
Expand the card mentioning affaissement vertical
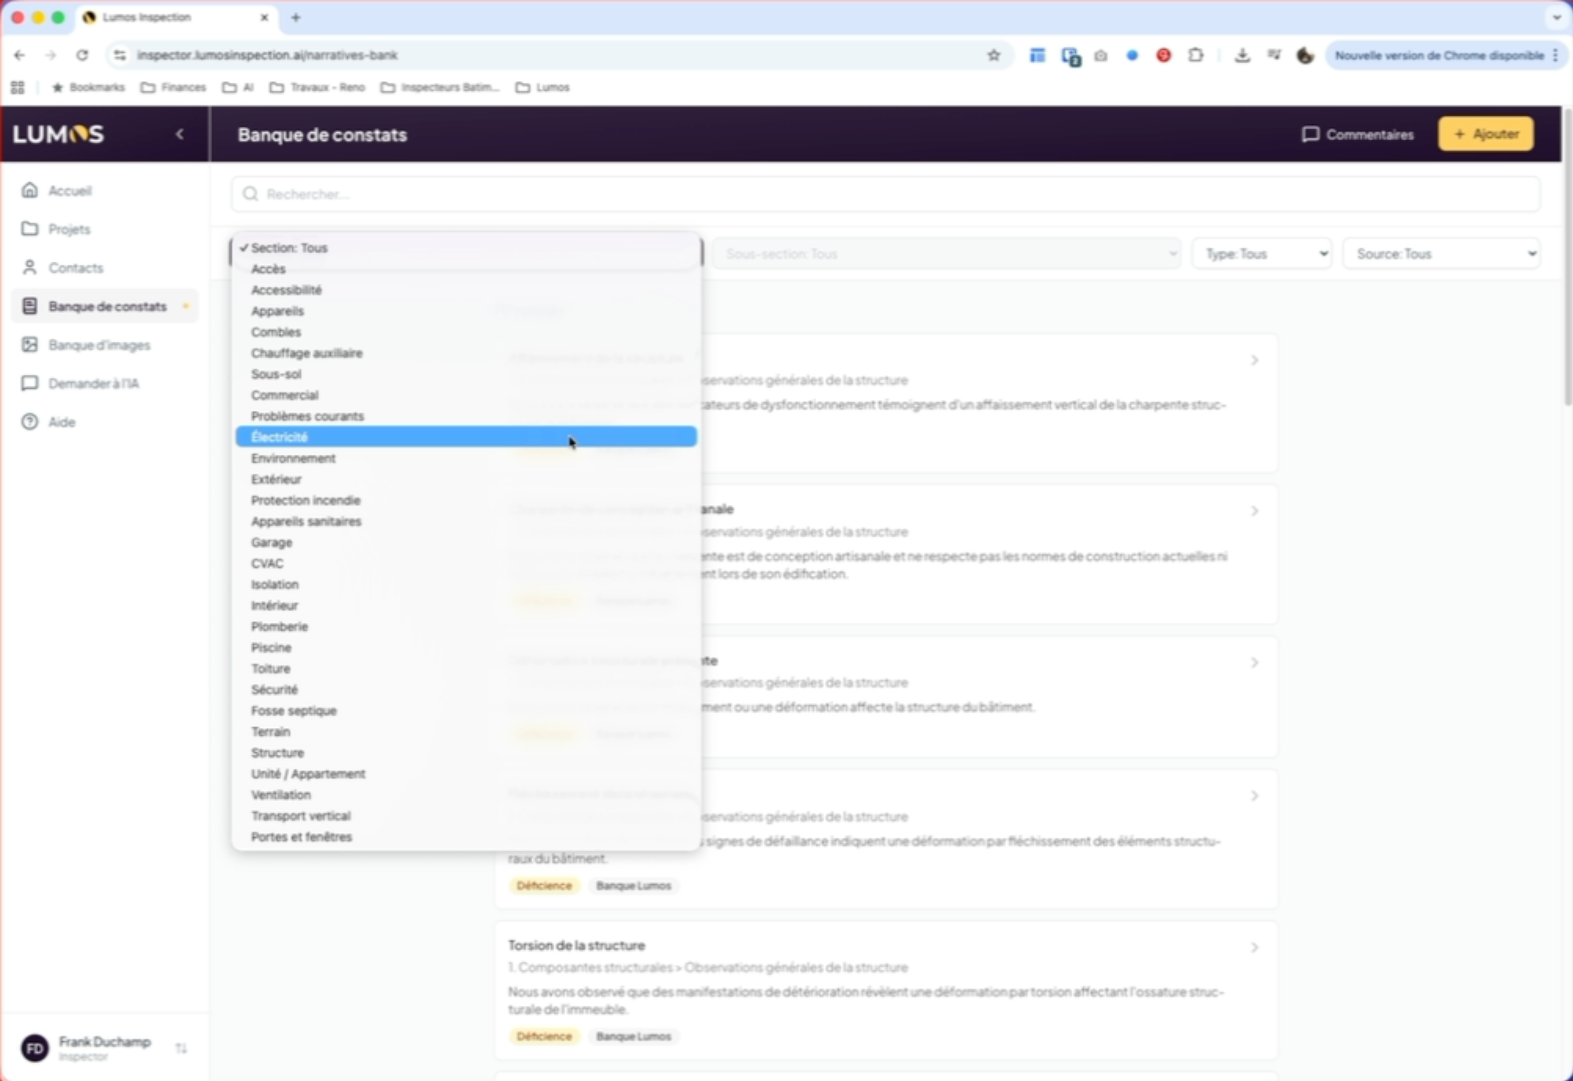[x=1254, y=360]
